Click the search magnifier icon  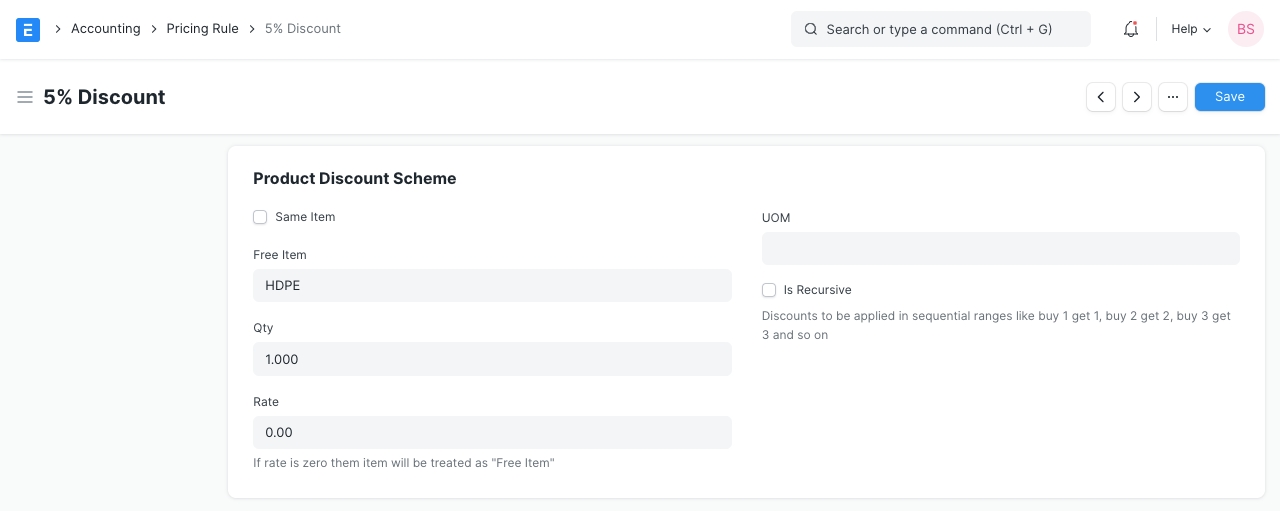tap(811, 30)
